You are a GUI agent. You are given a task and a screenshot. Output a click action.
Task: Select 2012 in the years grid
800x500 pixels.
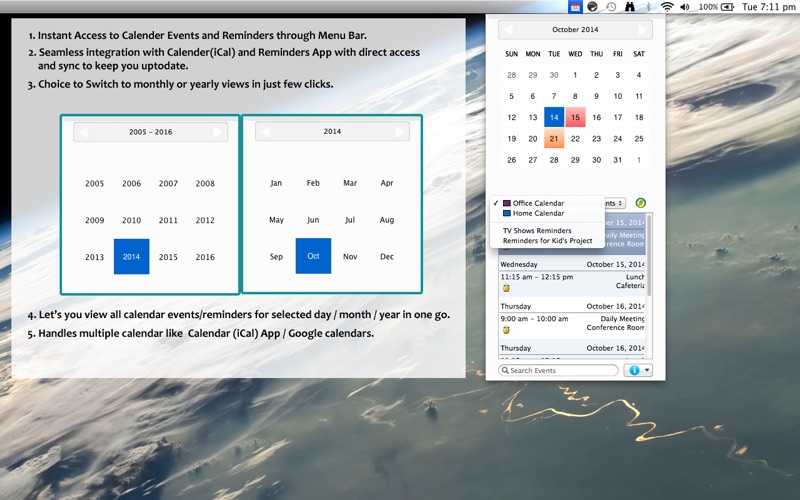(205, 220)
